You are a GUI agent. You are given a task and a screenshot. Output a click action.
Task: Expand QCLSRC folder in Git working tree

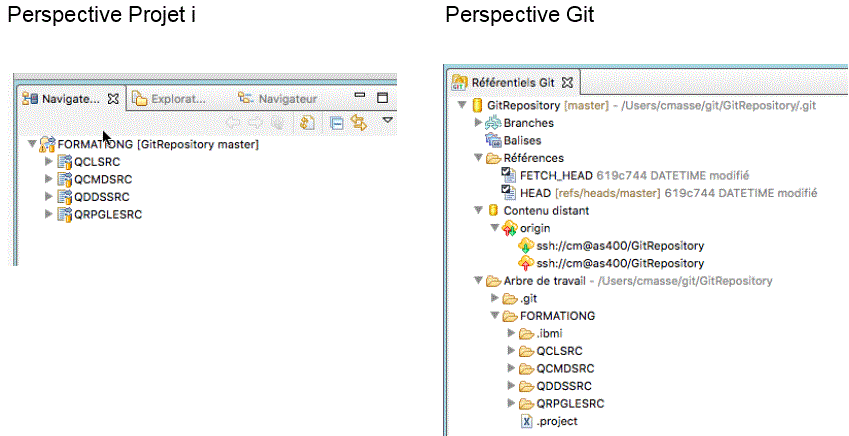click(511, 350)
